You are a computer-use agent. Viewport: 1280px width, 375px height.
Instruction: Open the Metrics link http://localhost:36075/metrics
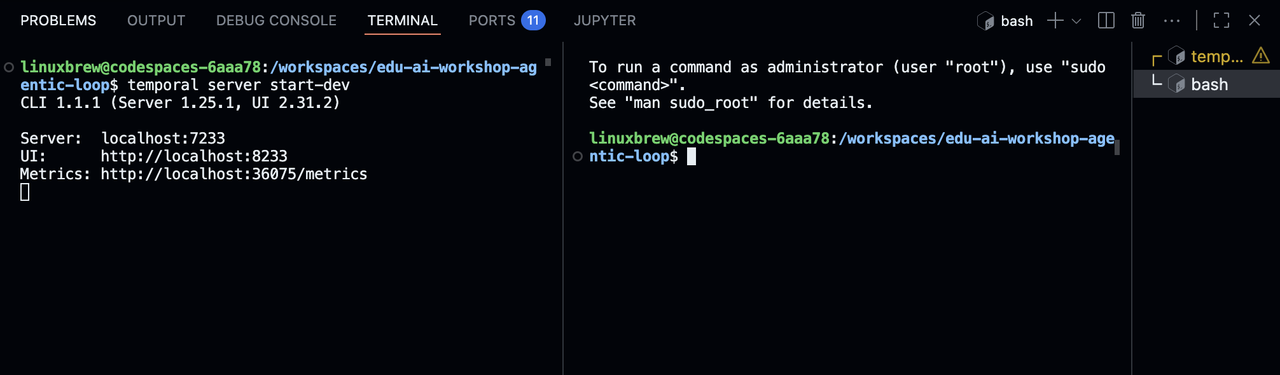234,174
